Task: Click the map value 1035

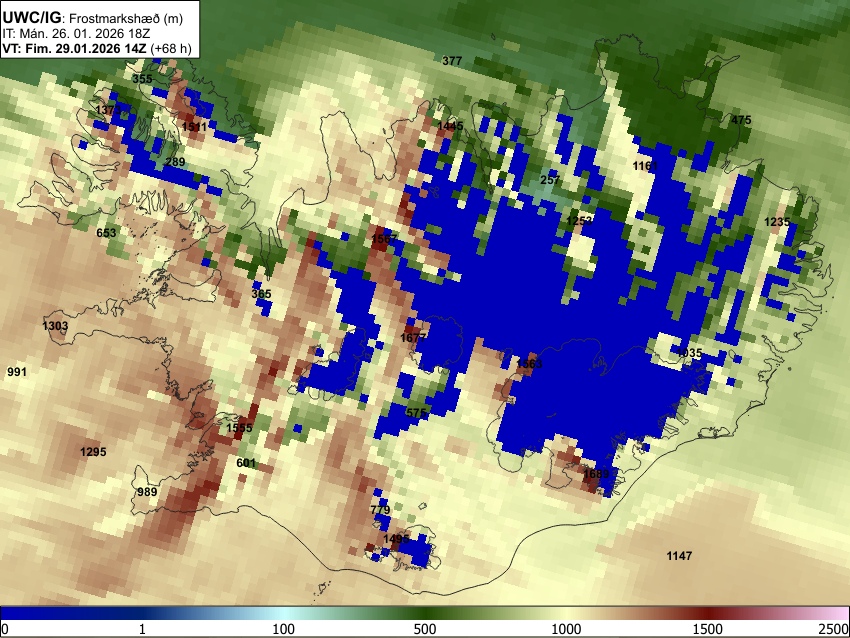Action: click(x=690, y=353)
